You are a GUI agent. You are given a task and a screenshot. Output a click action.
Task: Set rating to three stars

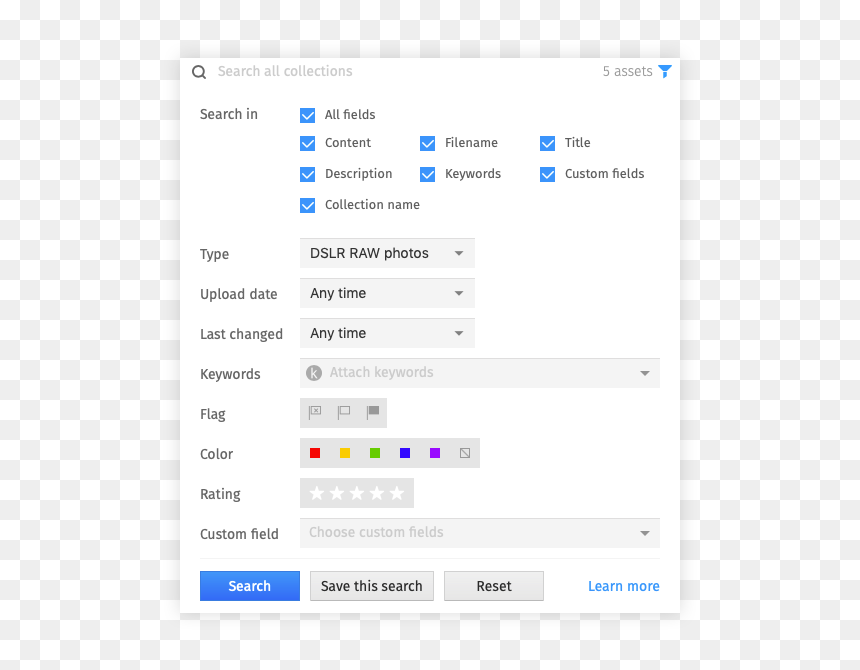point(357,493)
